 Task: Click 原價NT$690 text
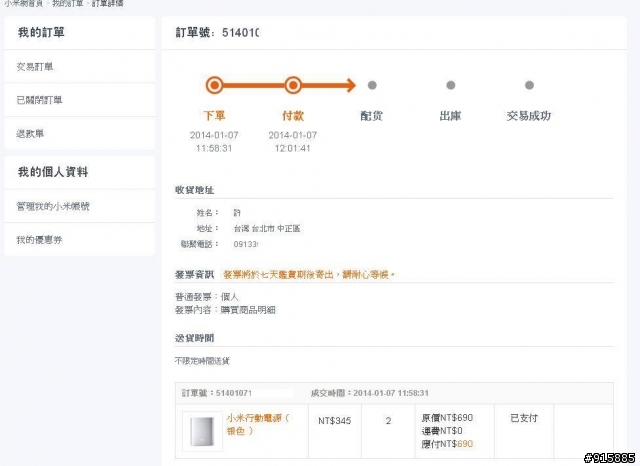pyautogui.click(x=447, y=418)
